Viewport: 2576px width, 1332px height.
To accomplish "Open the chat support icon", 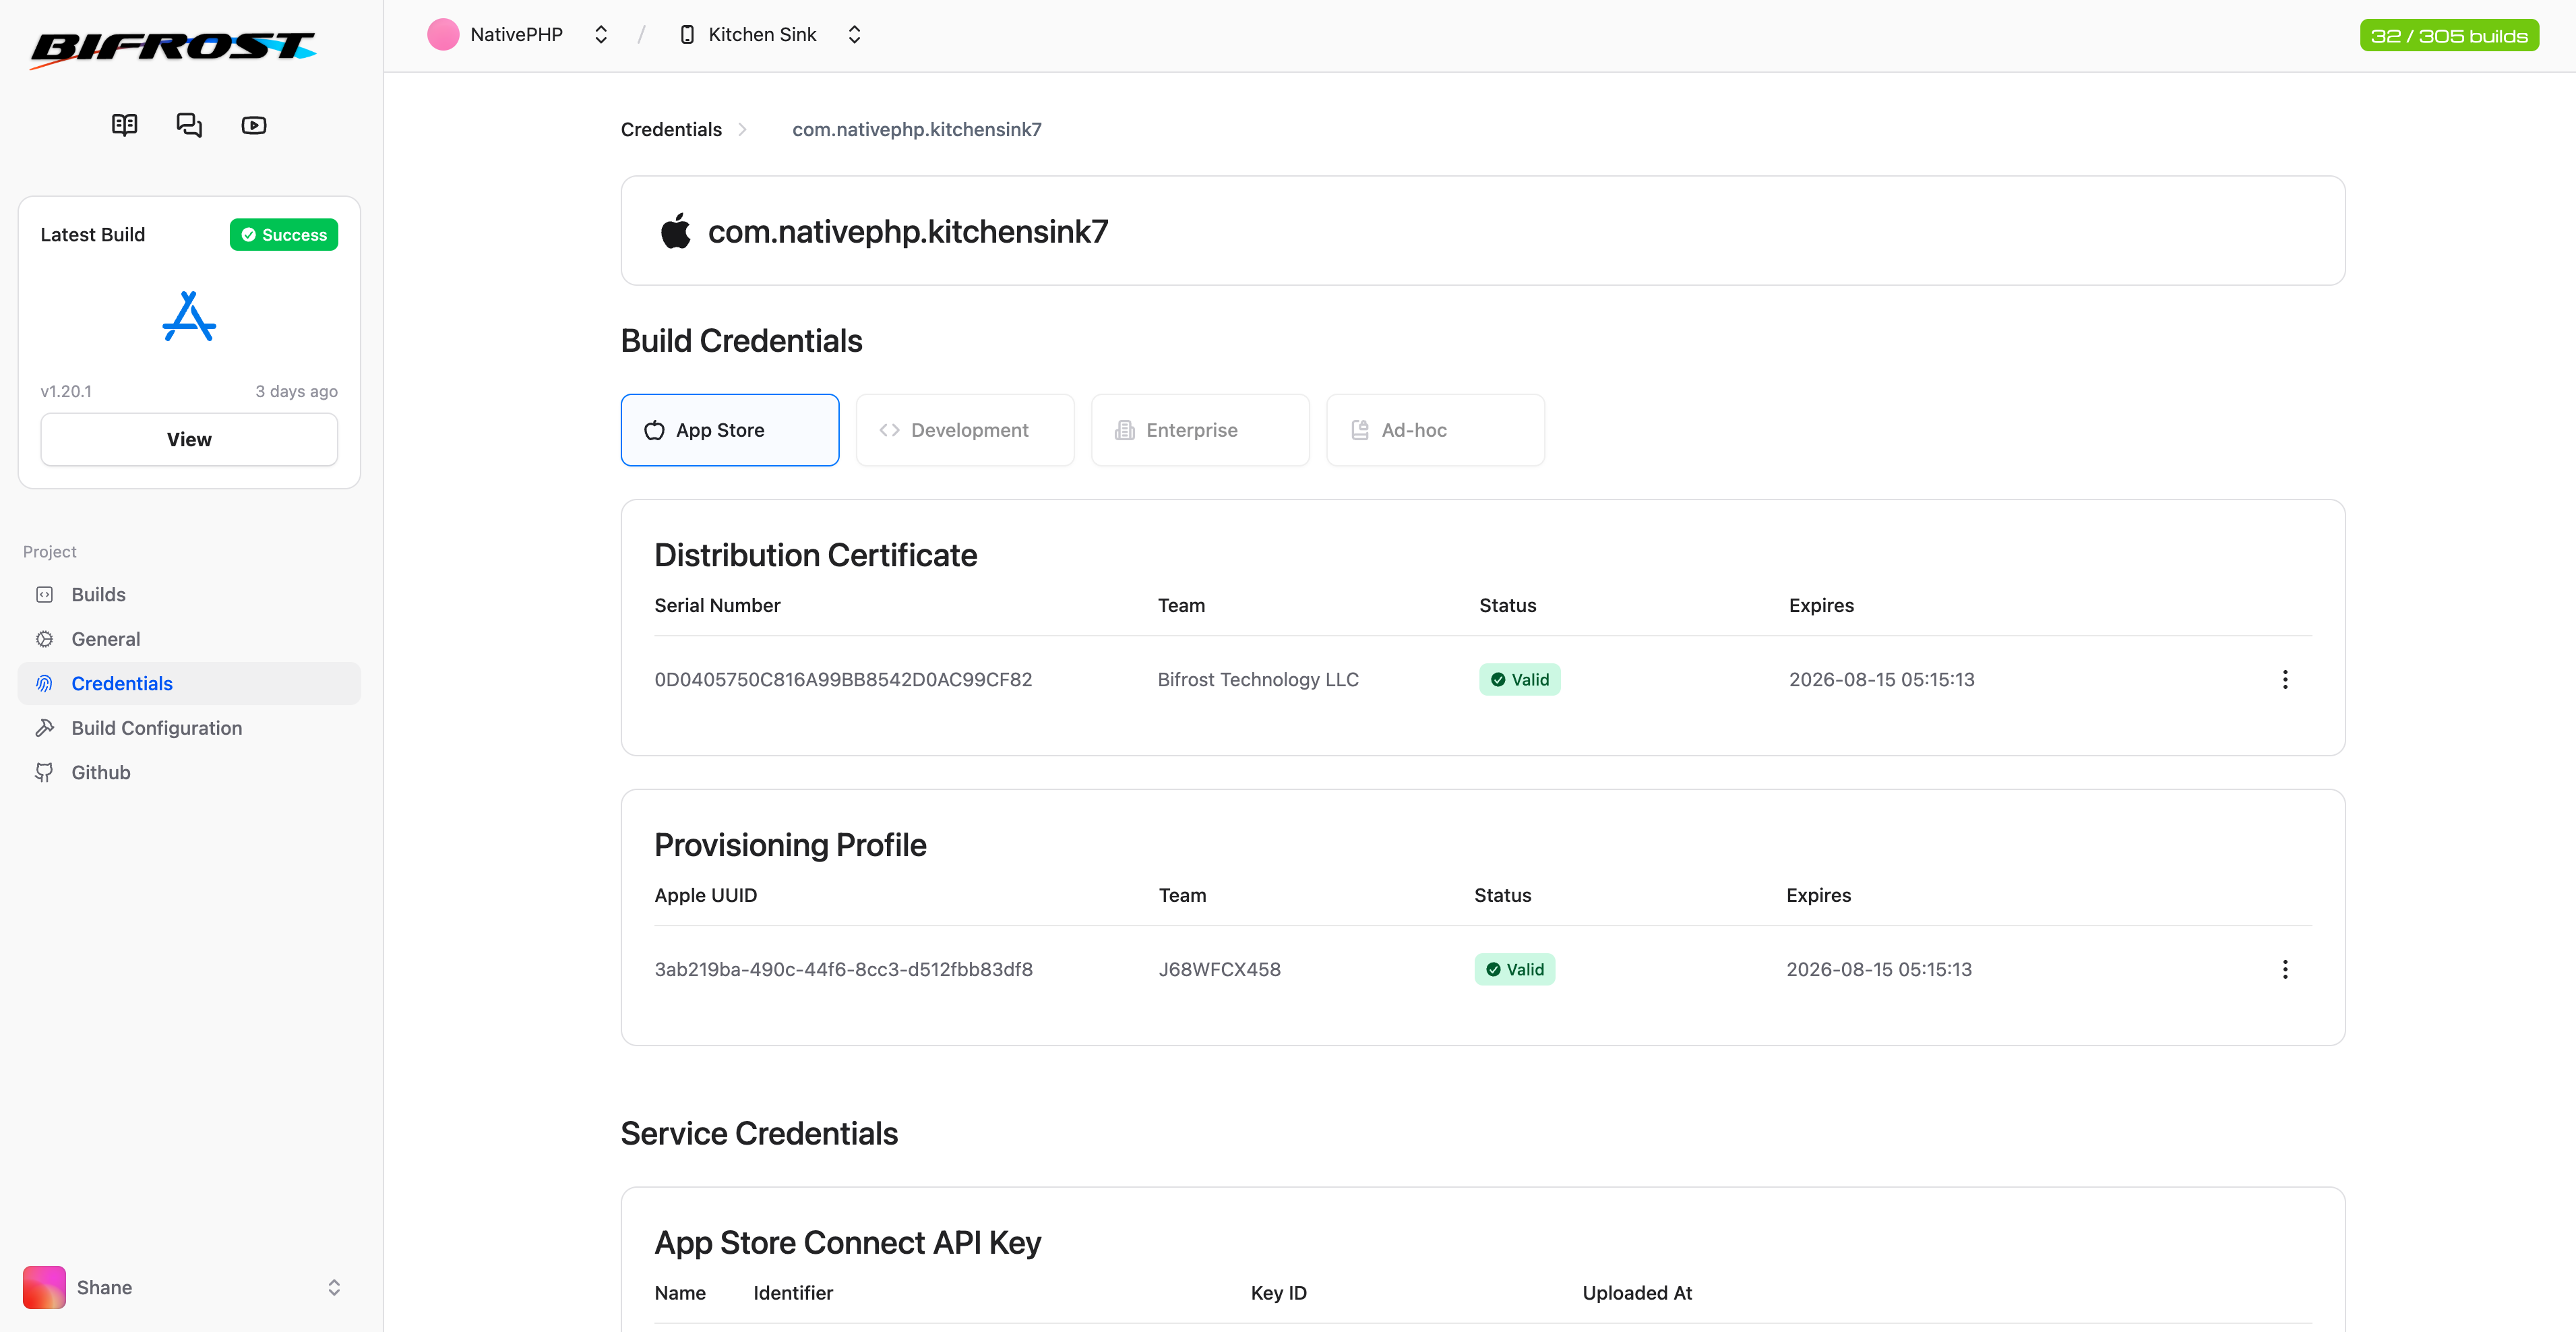I will [x=189, y=124].
